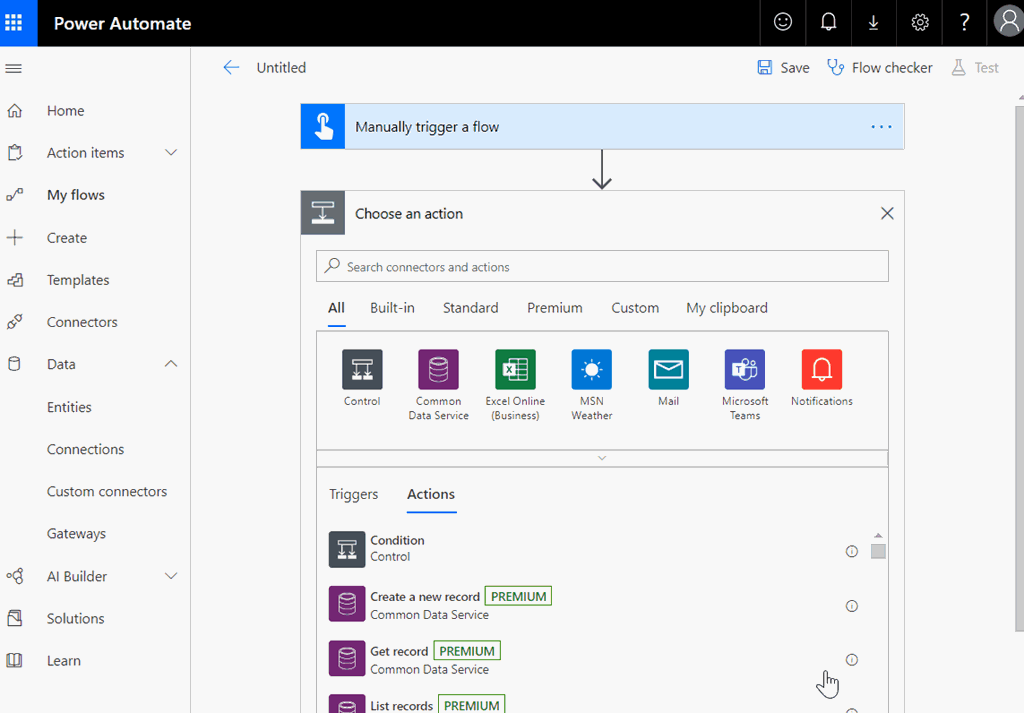Click the Manually trigger a flow hand icon
This screenshot has width=1024, height=713.
[x=323, y=127]
